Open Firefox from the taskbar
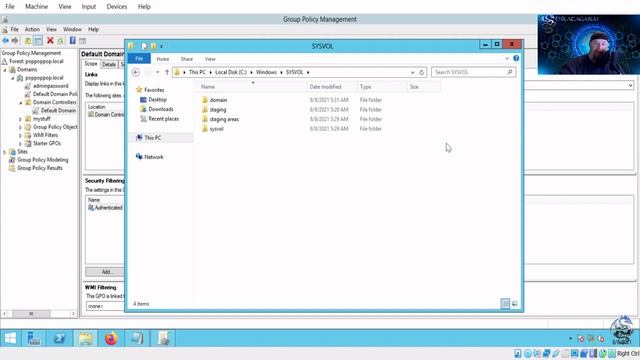 click(x=111, y=338)
